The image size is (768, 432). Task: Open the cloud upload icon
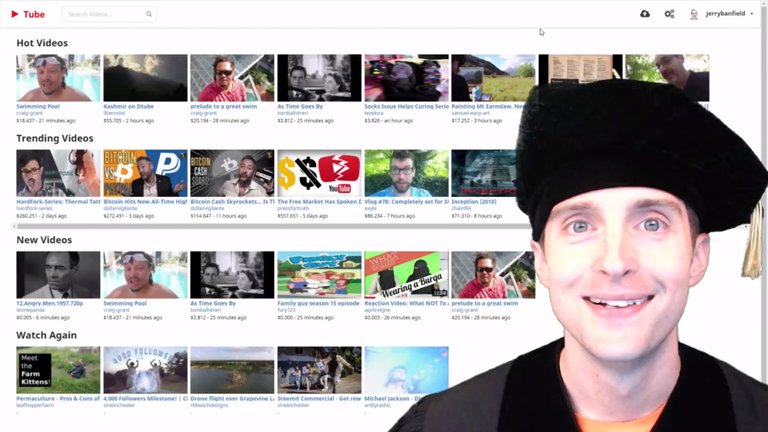coord(645,14)
